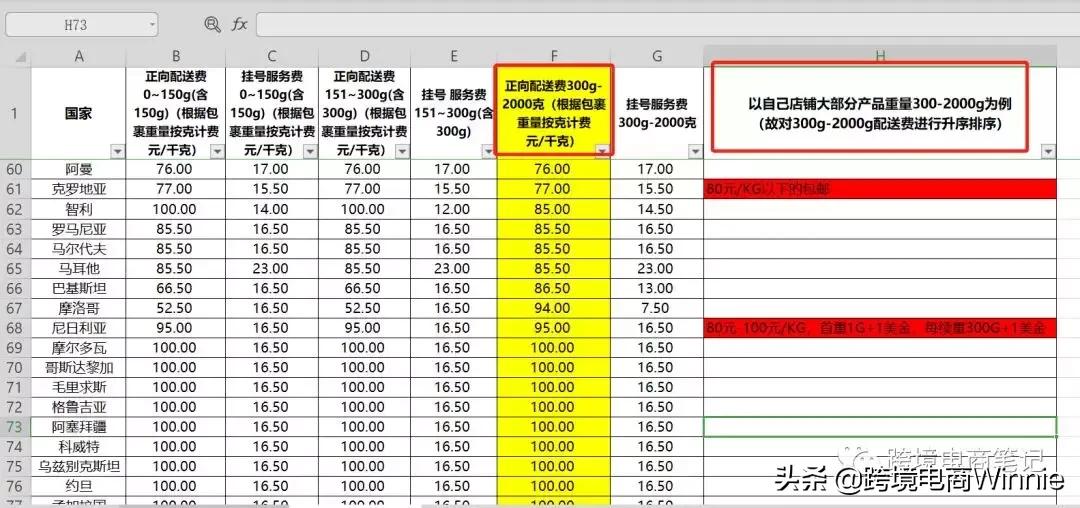Click the selected empty cell H73
1080x508 pixels.
(x=880, y=427)
